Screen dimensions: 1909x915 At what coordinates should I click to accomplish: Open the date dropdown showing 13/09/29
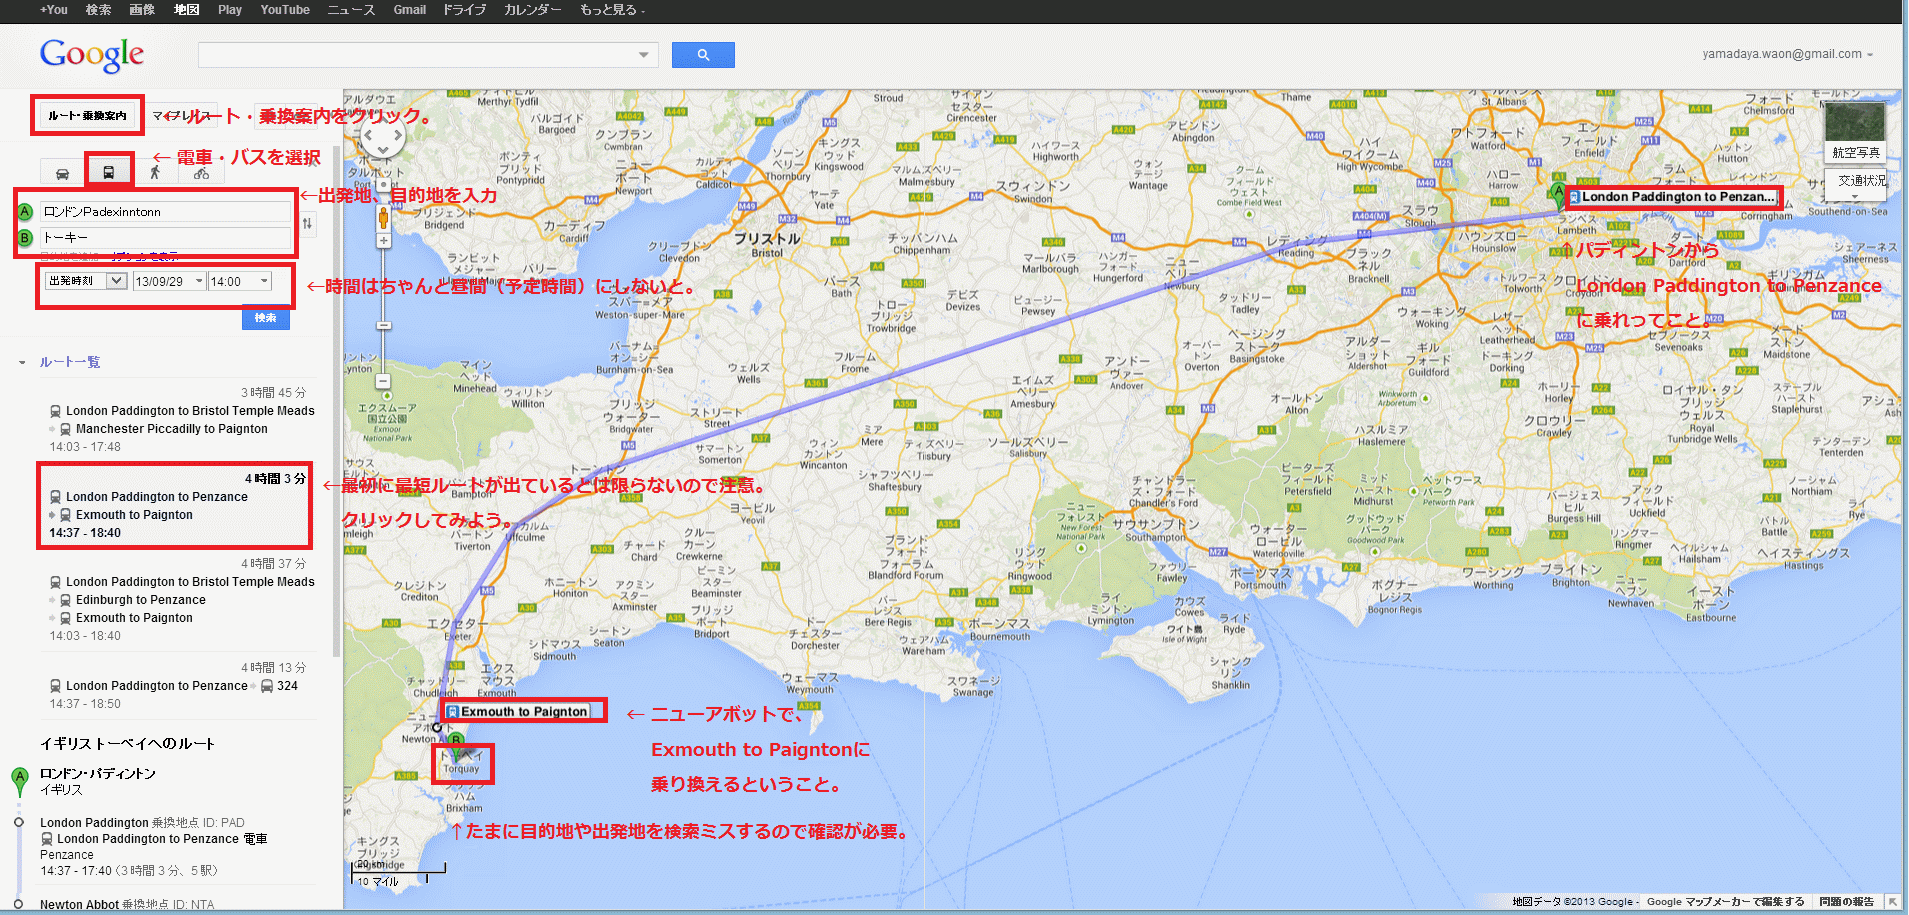tap(169, 282)
